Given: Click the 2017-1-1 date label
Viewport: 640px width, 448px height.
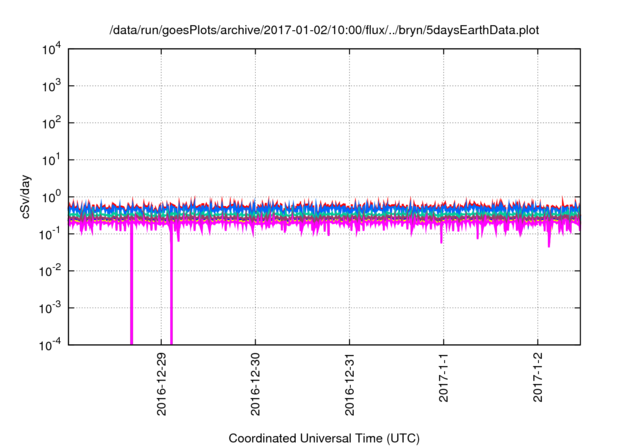Looking at the screenshot, I should pos(444,377).
